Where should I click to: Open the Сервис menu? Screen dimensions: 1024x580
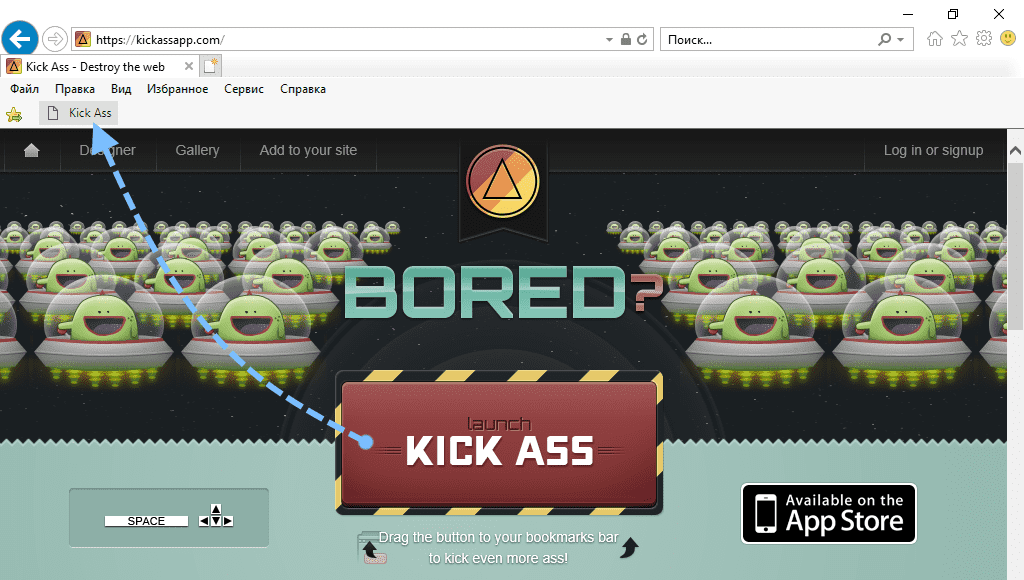point(244,89)
